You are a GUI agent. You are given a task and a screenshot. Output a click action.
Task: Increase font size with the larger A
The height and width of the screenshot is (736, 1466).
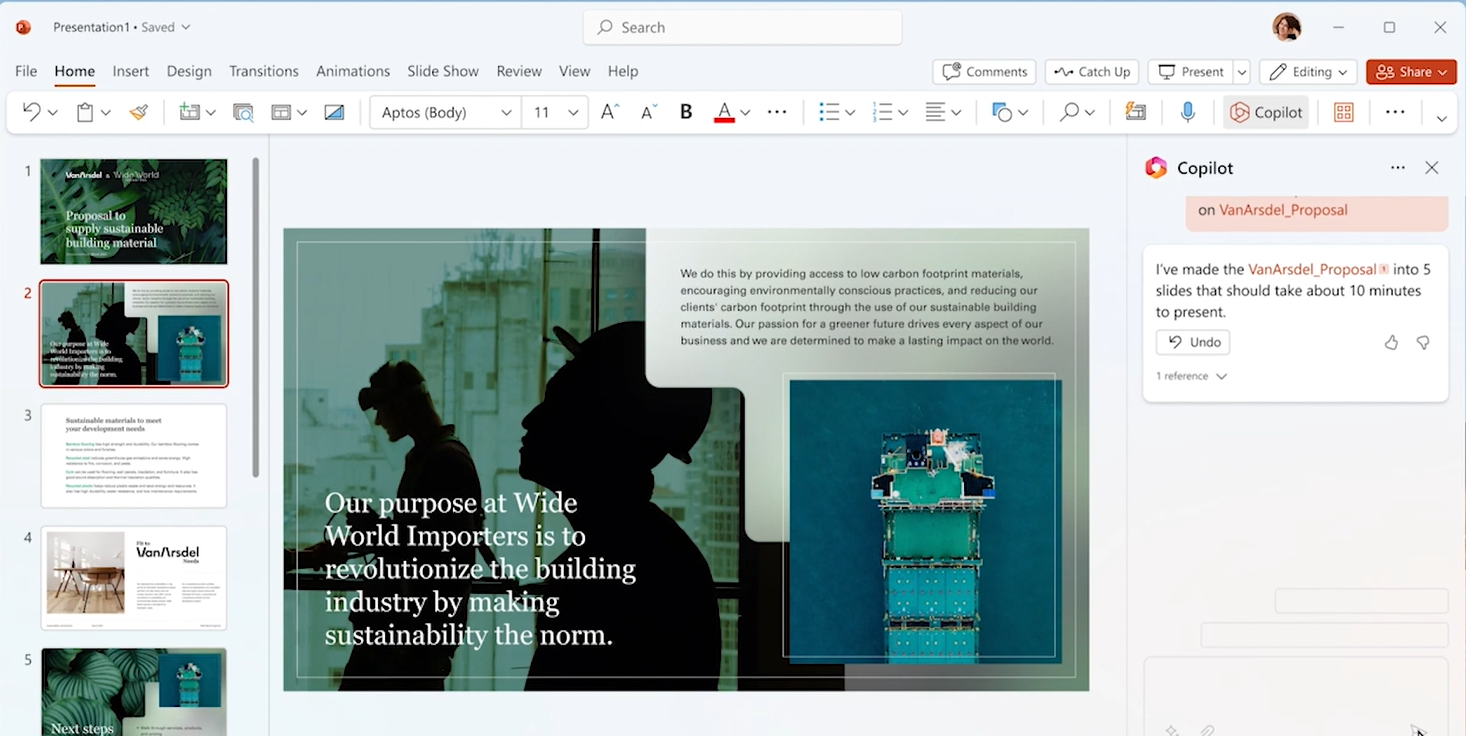(610, 112)
